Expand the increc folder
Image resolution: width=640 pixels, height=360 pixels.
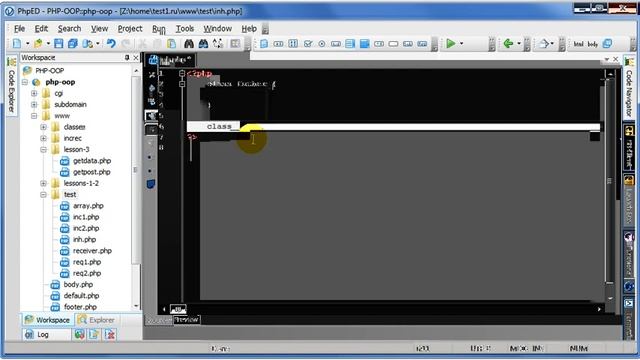pos(44,138)
